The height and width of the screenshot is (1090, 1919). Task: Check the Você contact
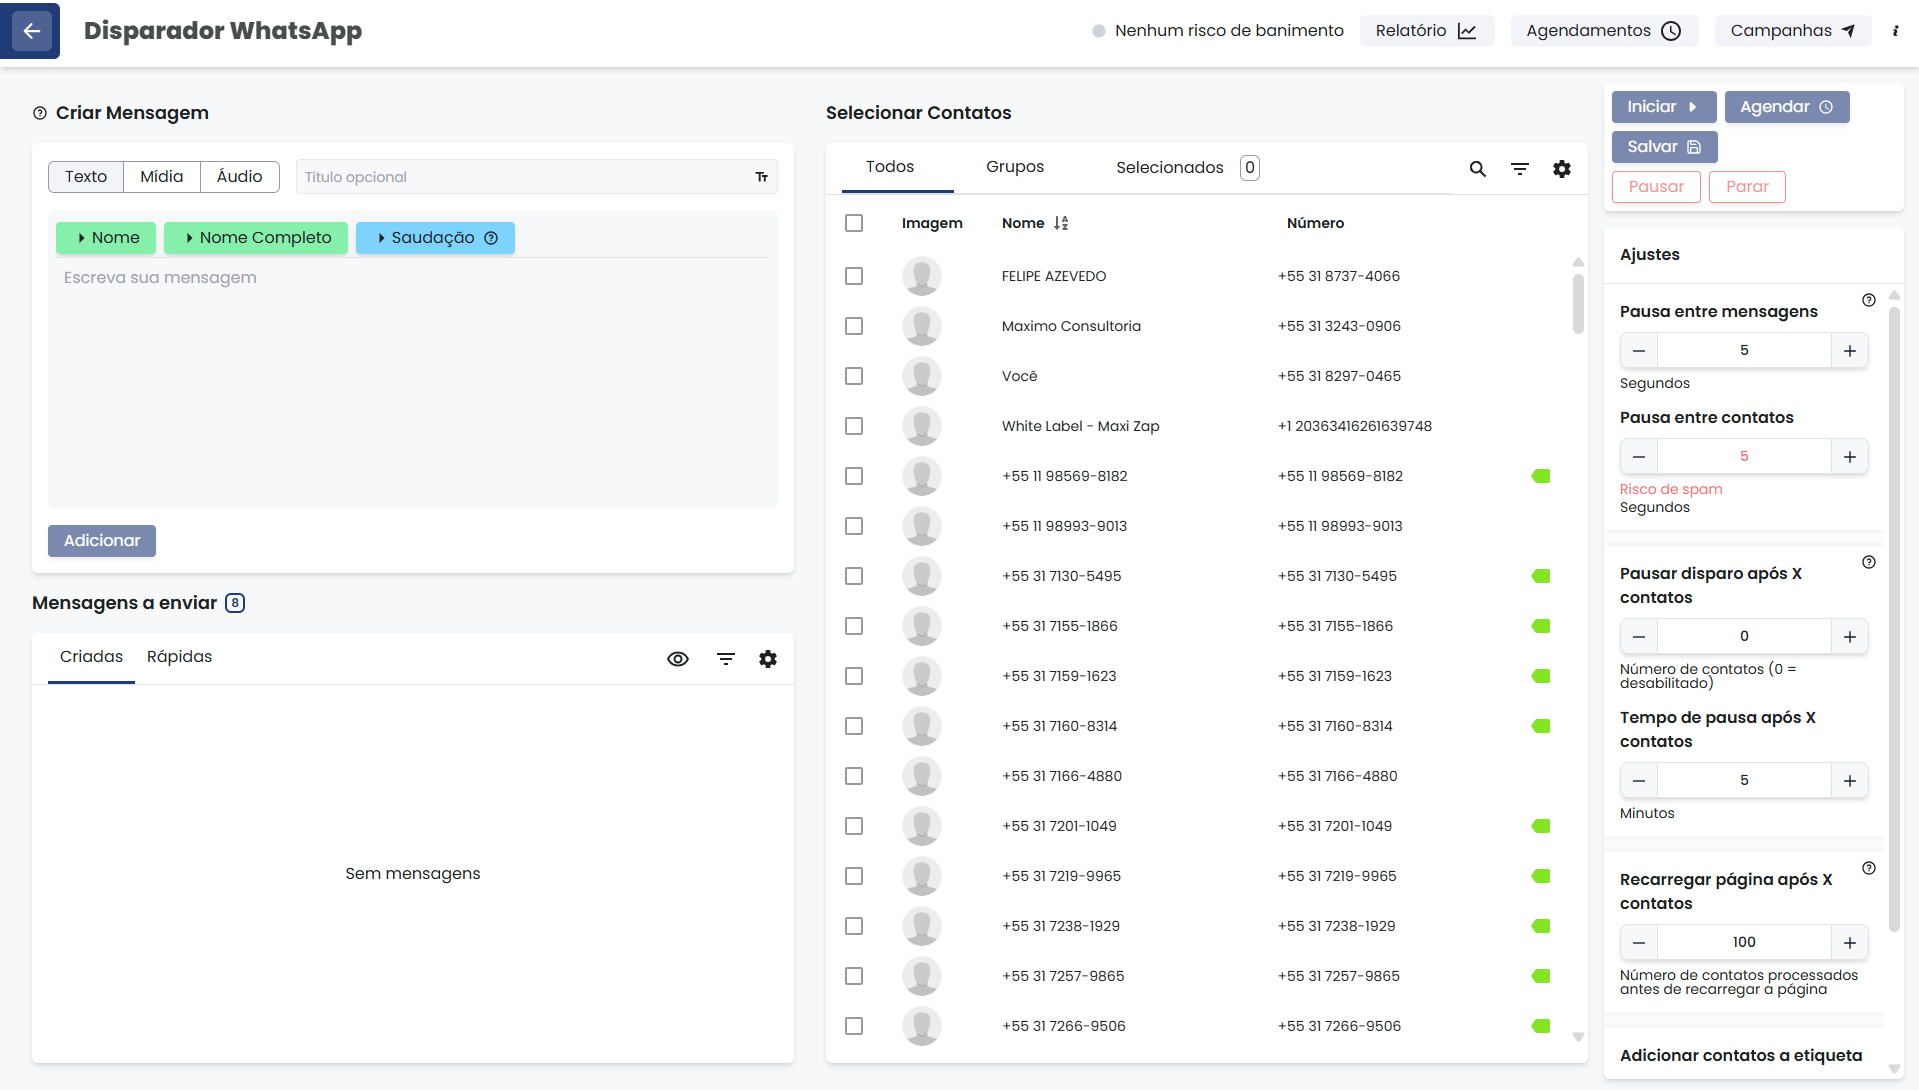[x=854, y=376]
